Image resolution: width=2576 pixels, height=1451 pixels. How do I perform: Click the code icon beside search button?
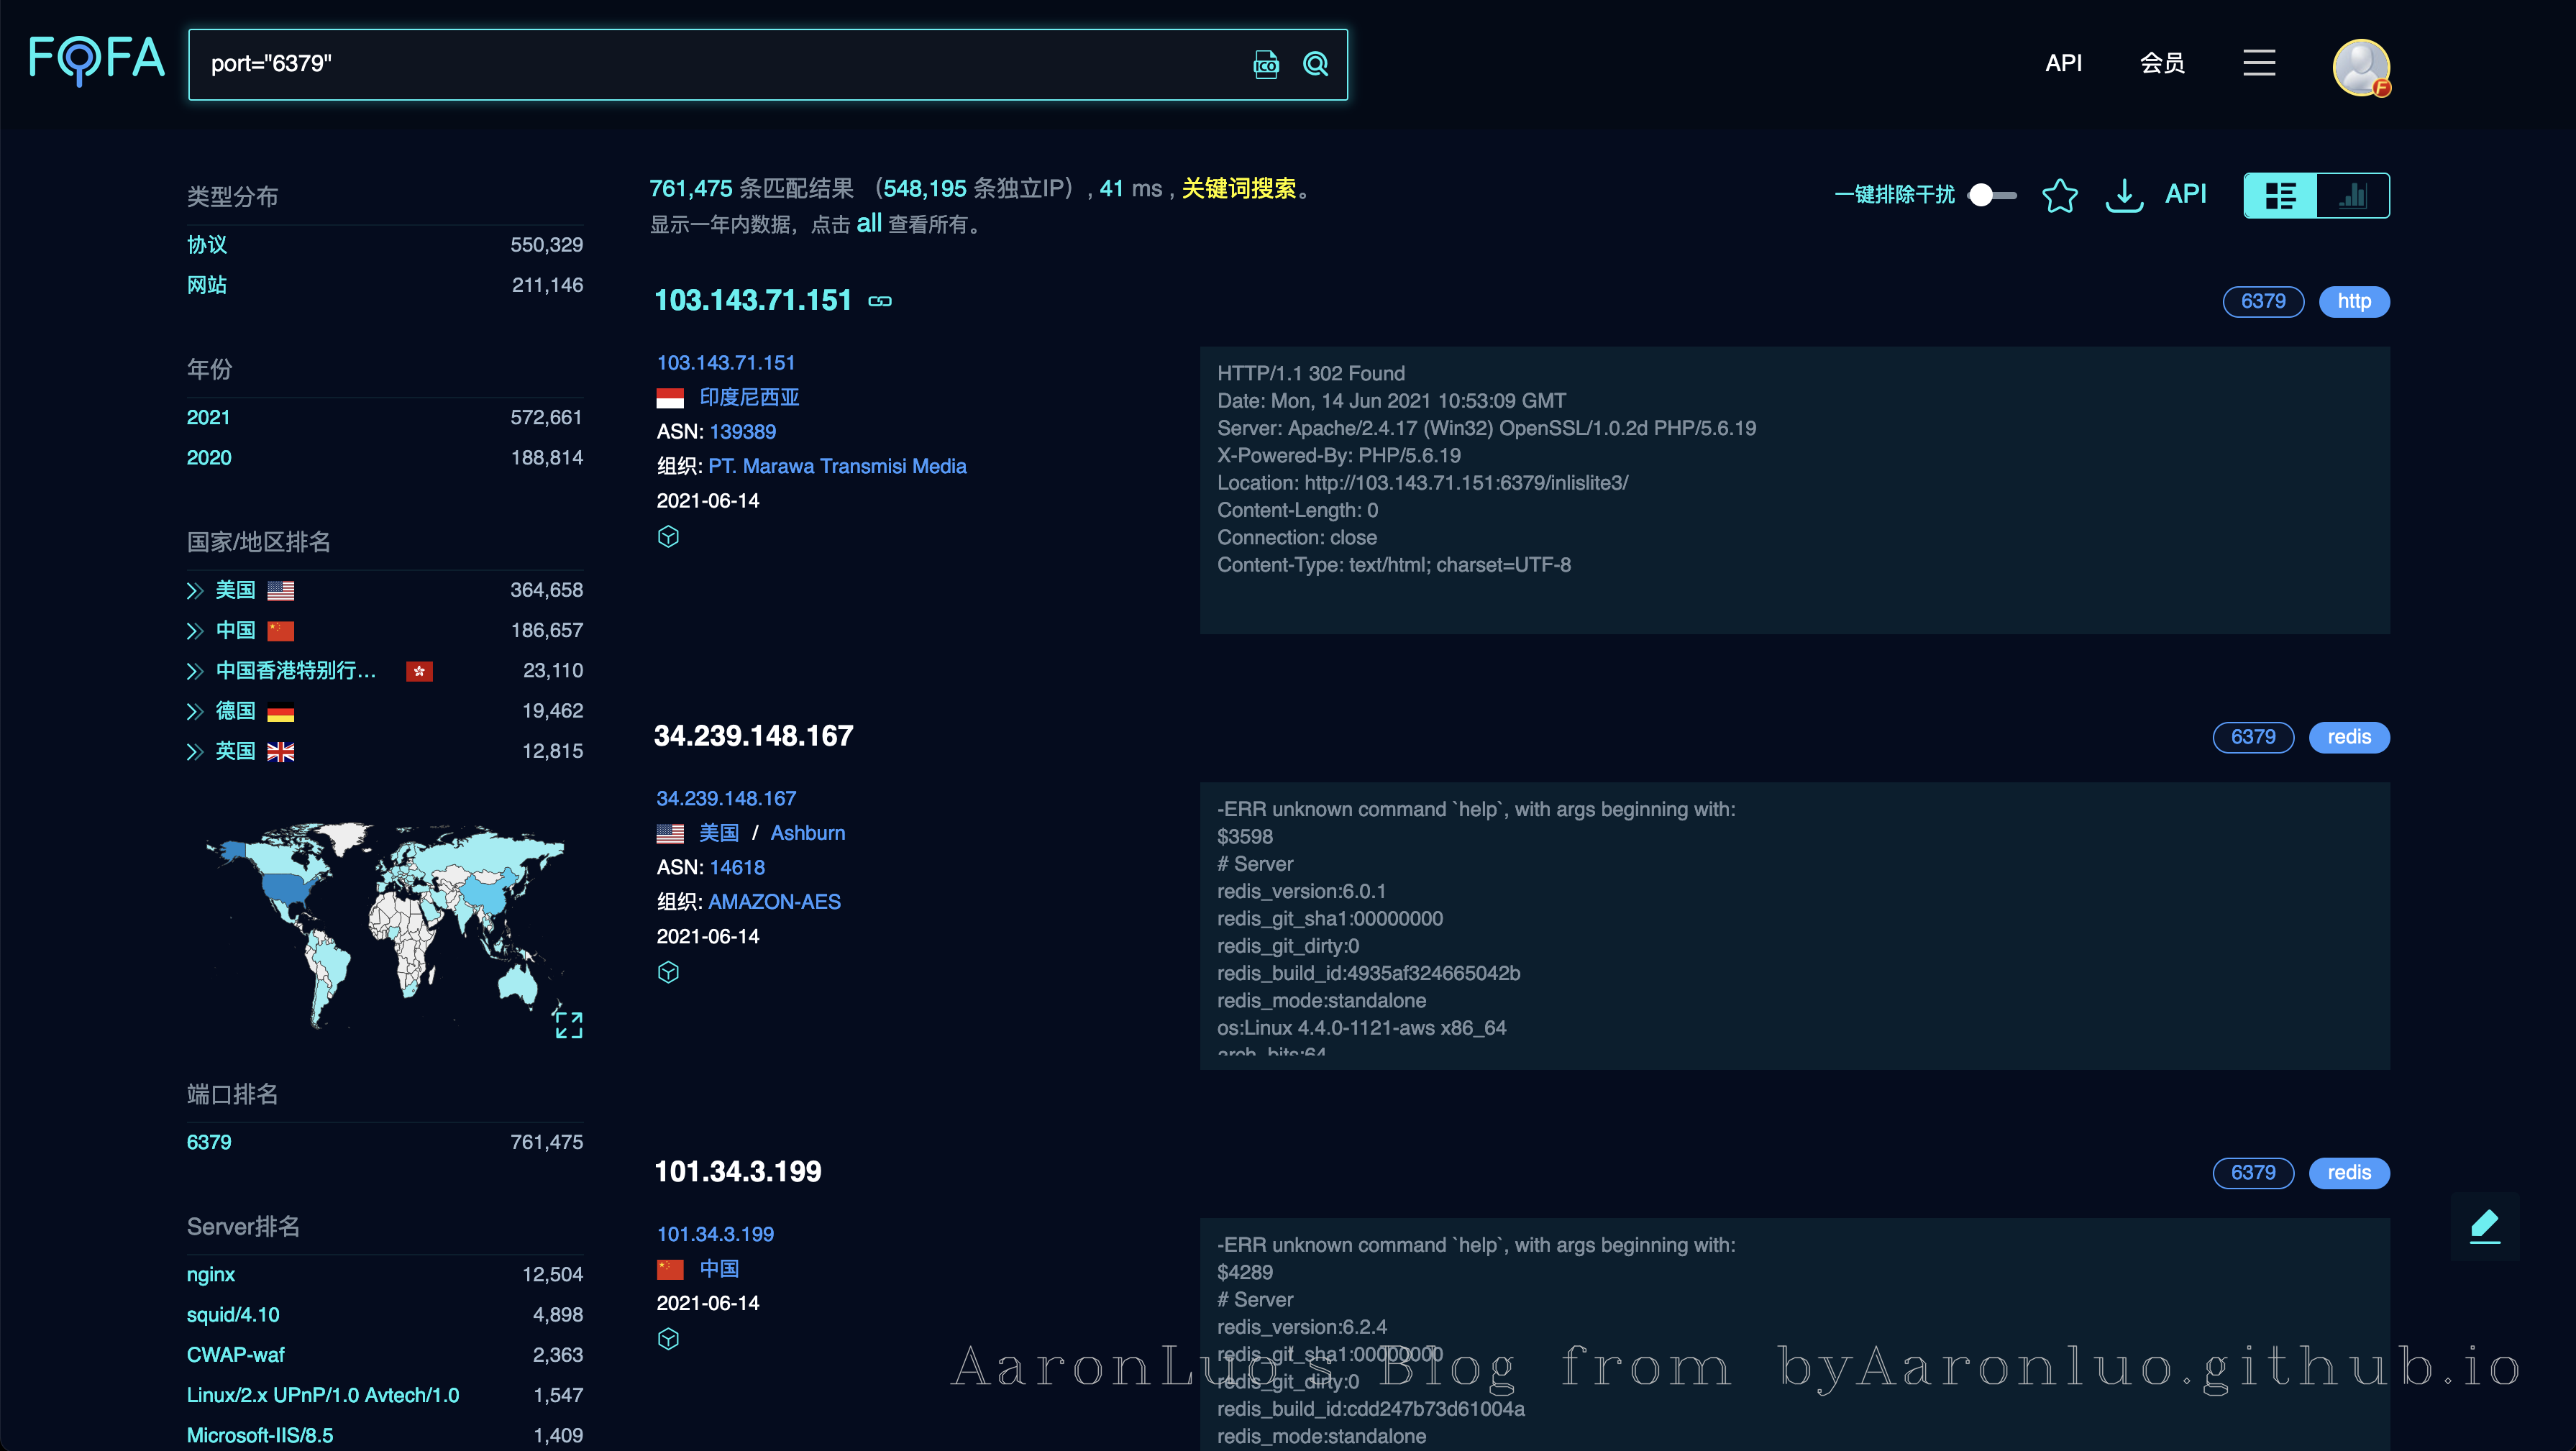[1266, 64]
